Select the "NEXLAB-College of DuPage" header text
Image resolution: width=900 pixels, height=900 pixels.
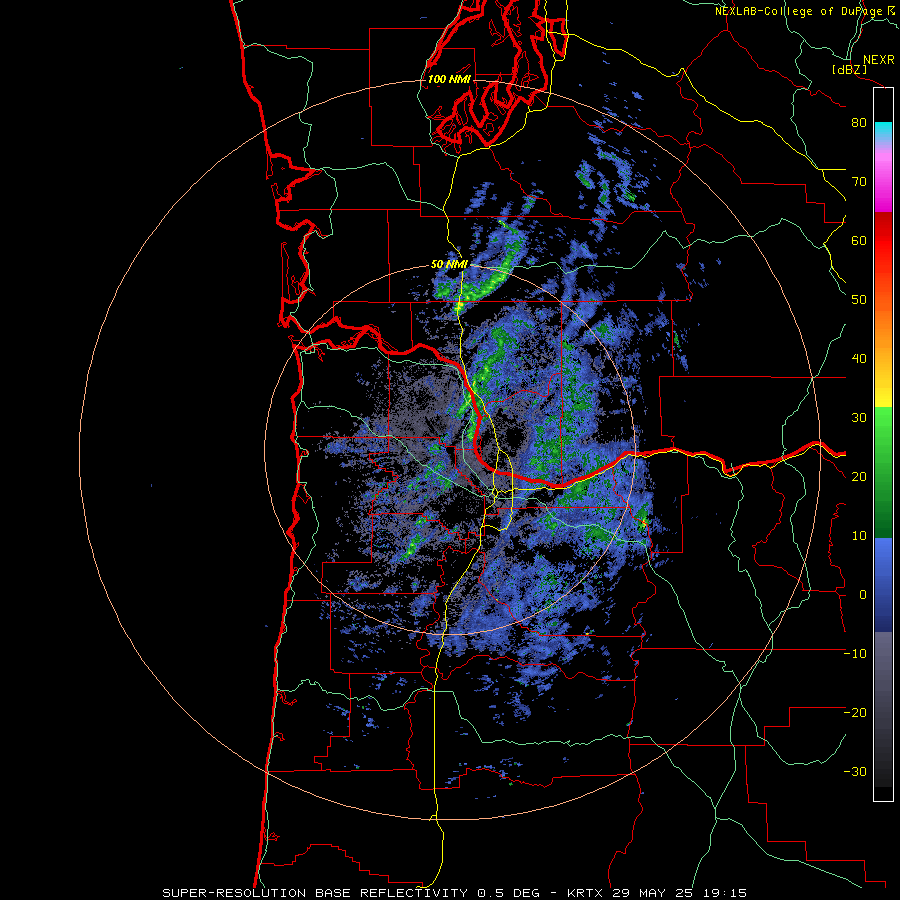(801, 11)
